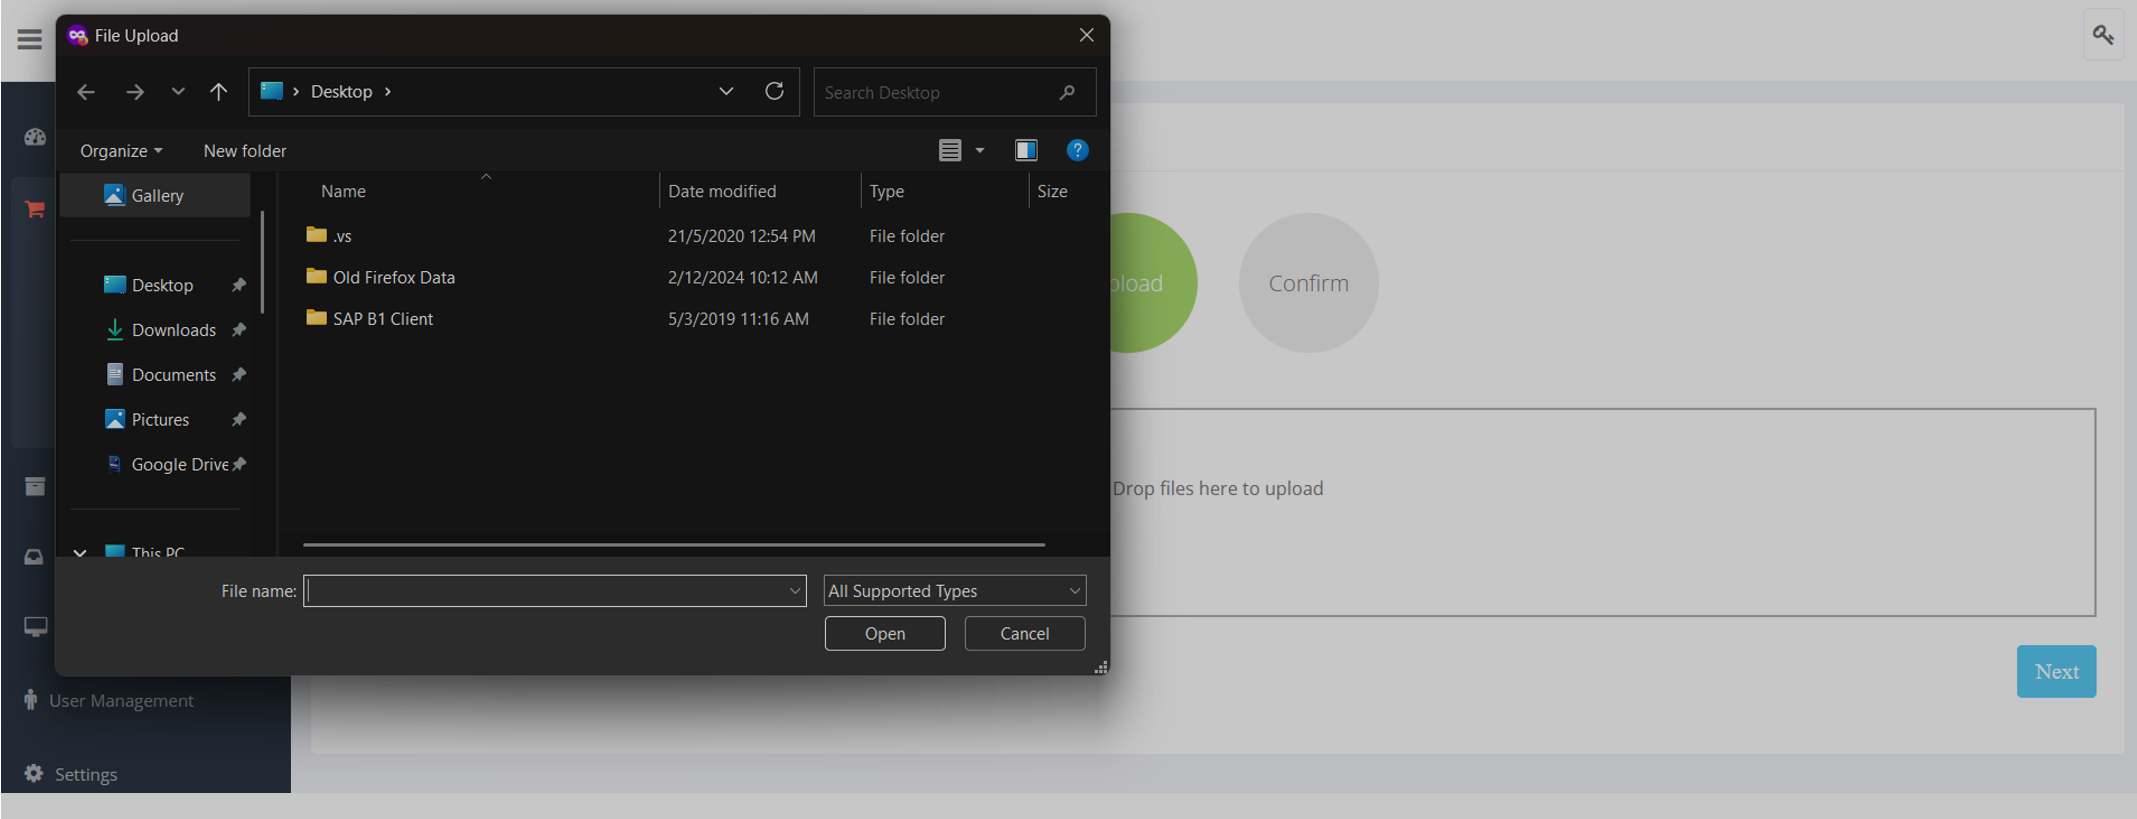2137x819 pixels.
Task: Refresh the Desktop folder listing
Action: pos(774,92)
